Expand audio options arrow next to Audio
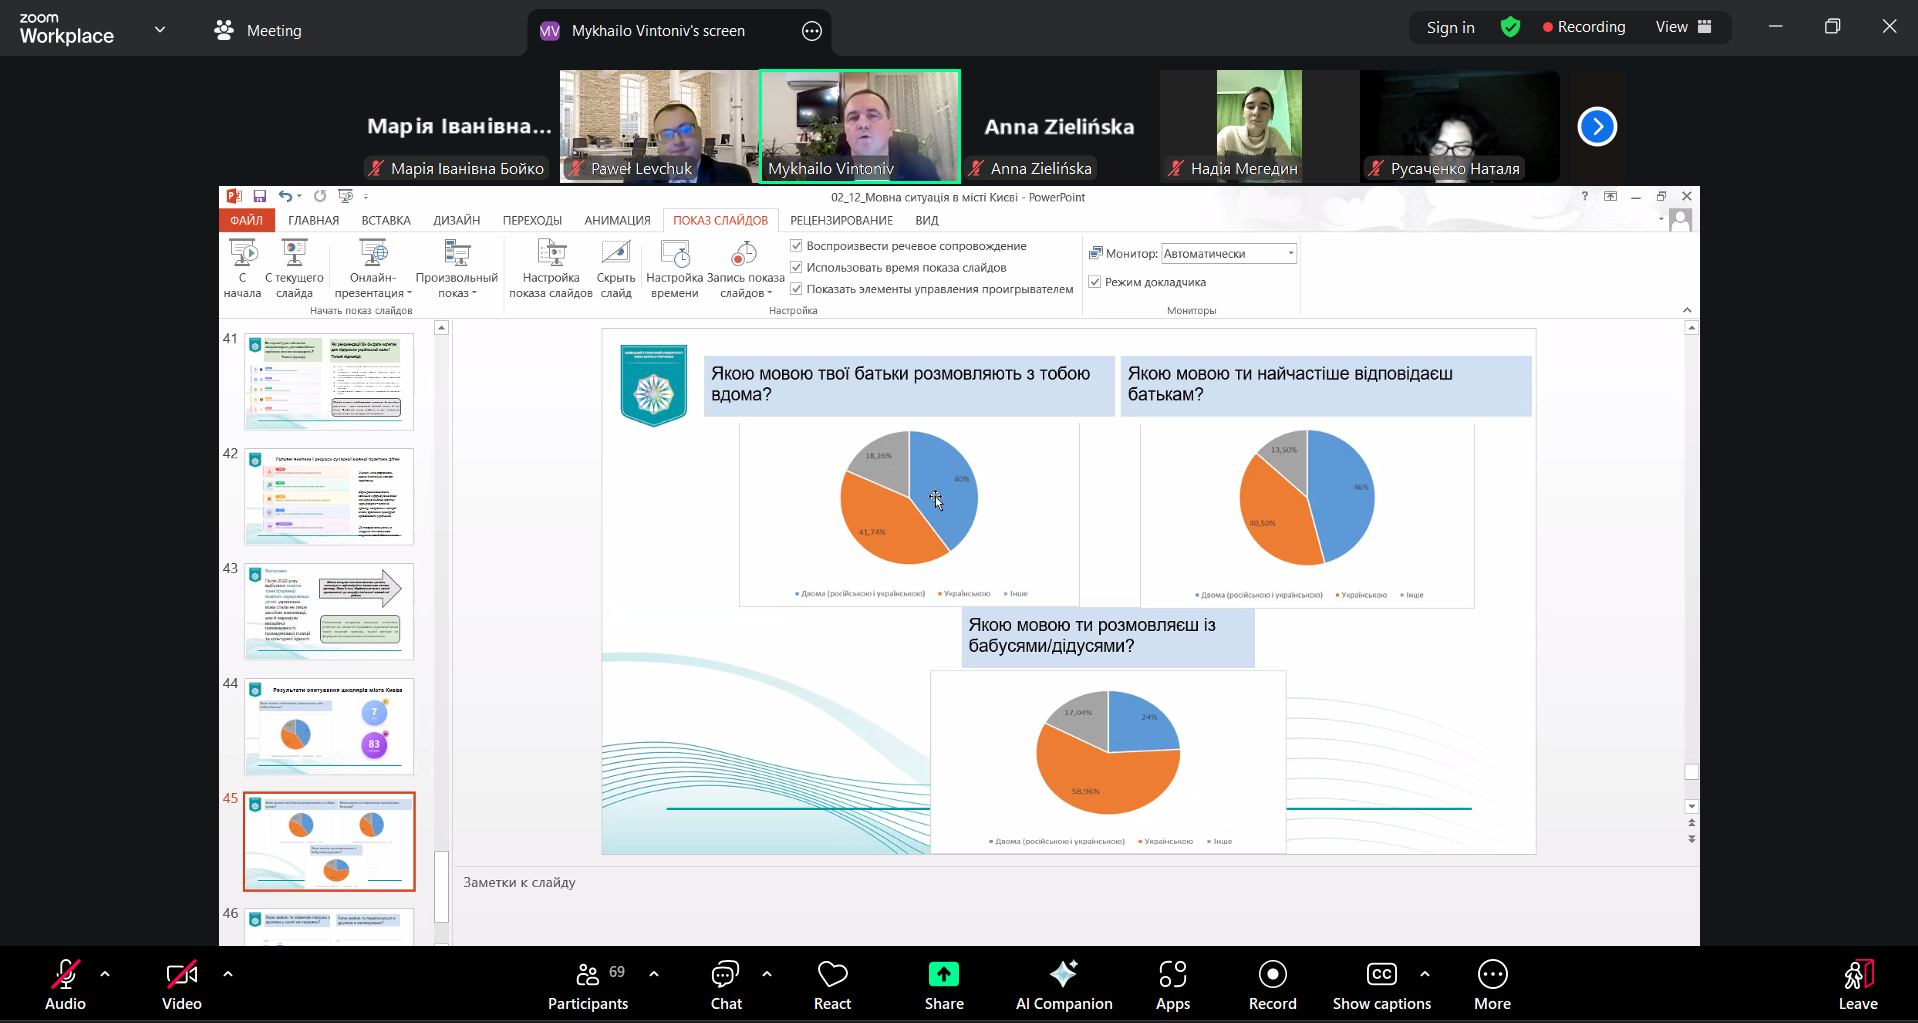This screenshot has height=1023, width=1918. click(x=105, y=973)
